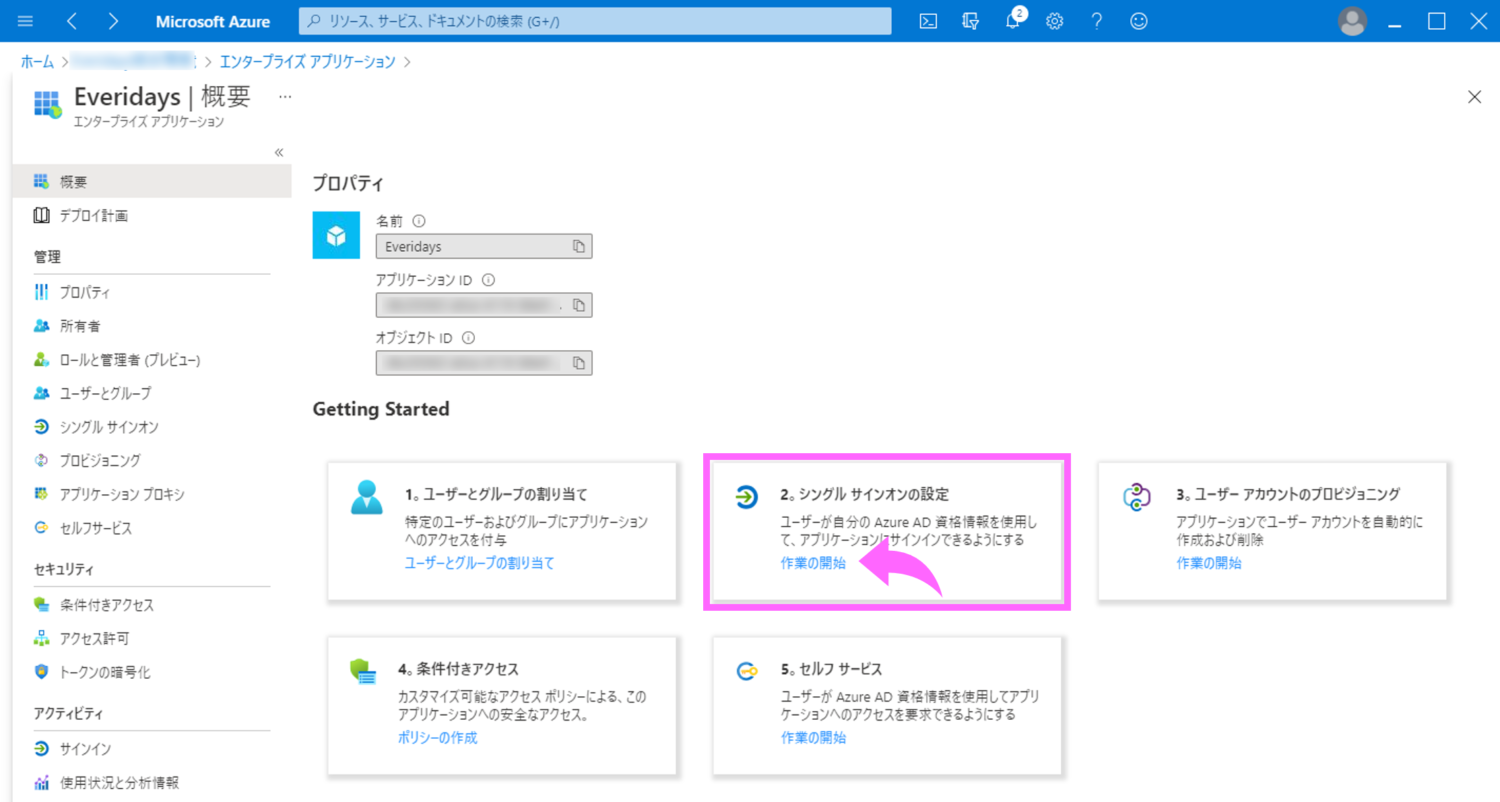The image size is (1500, 802).
Task: Click the エンタープライズ アプリケーション breadcrumb
Action: (307, 62)
